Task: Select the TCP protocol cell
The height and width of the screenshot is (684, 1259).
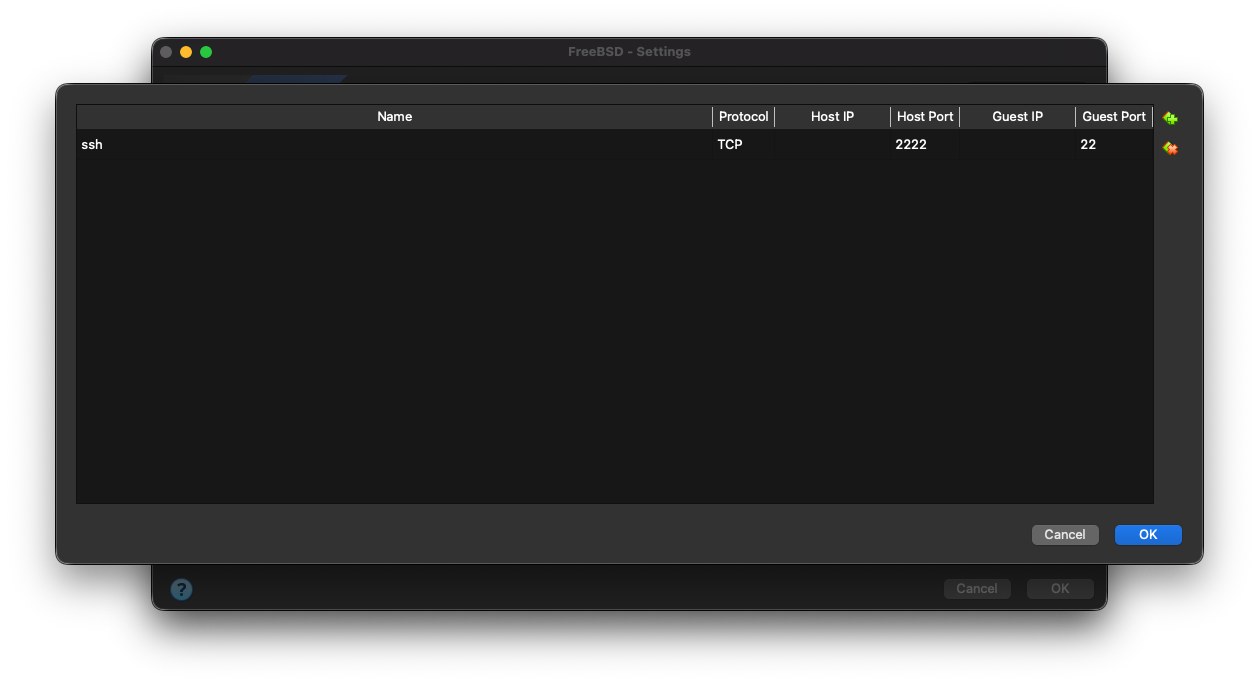Action: [x=744, y=145]
